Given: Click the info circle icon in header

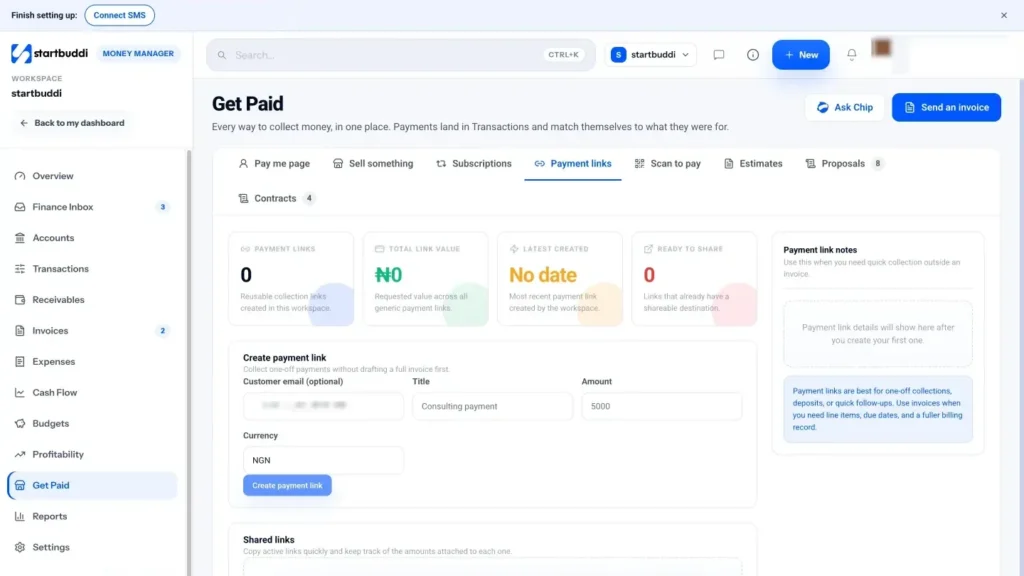Looking at the screenshot, I should pyautogui.click(x=753, y=55).
